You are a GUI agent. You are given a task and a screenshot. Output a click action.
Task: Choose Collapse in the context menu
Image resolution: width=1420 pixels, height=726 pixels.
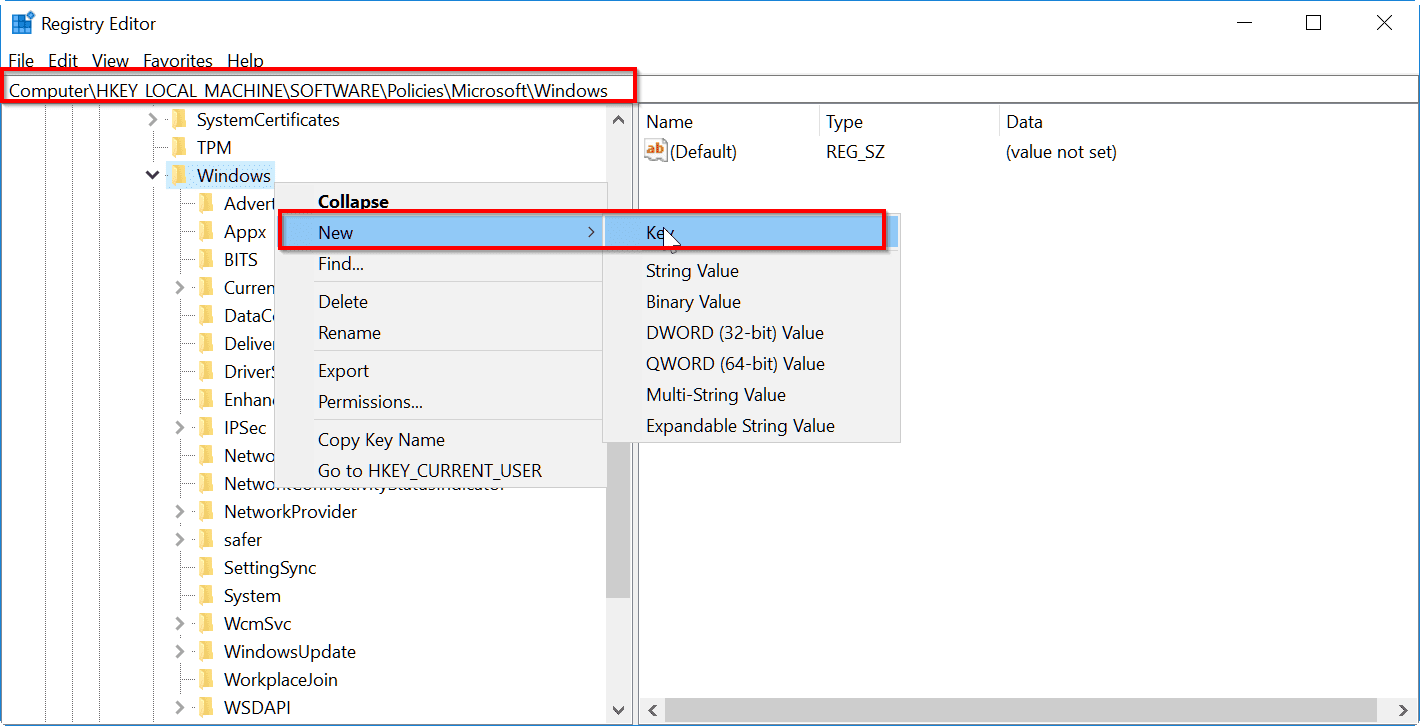440,202
